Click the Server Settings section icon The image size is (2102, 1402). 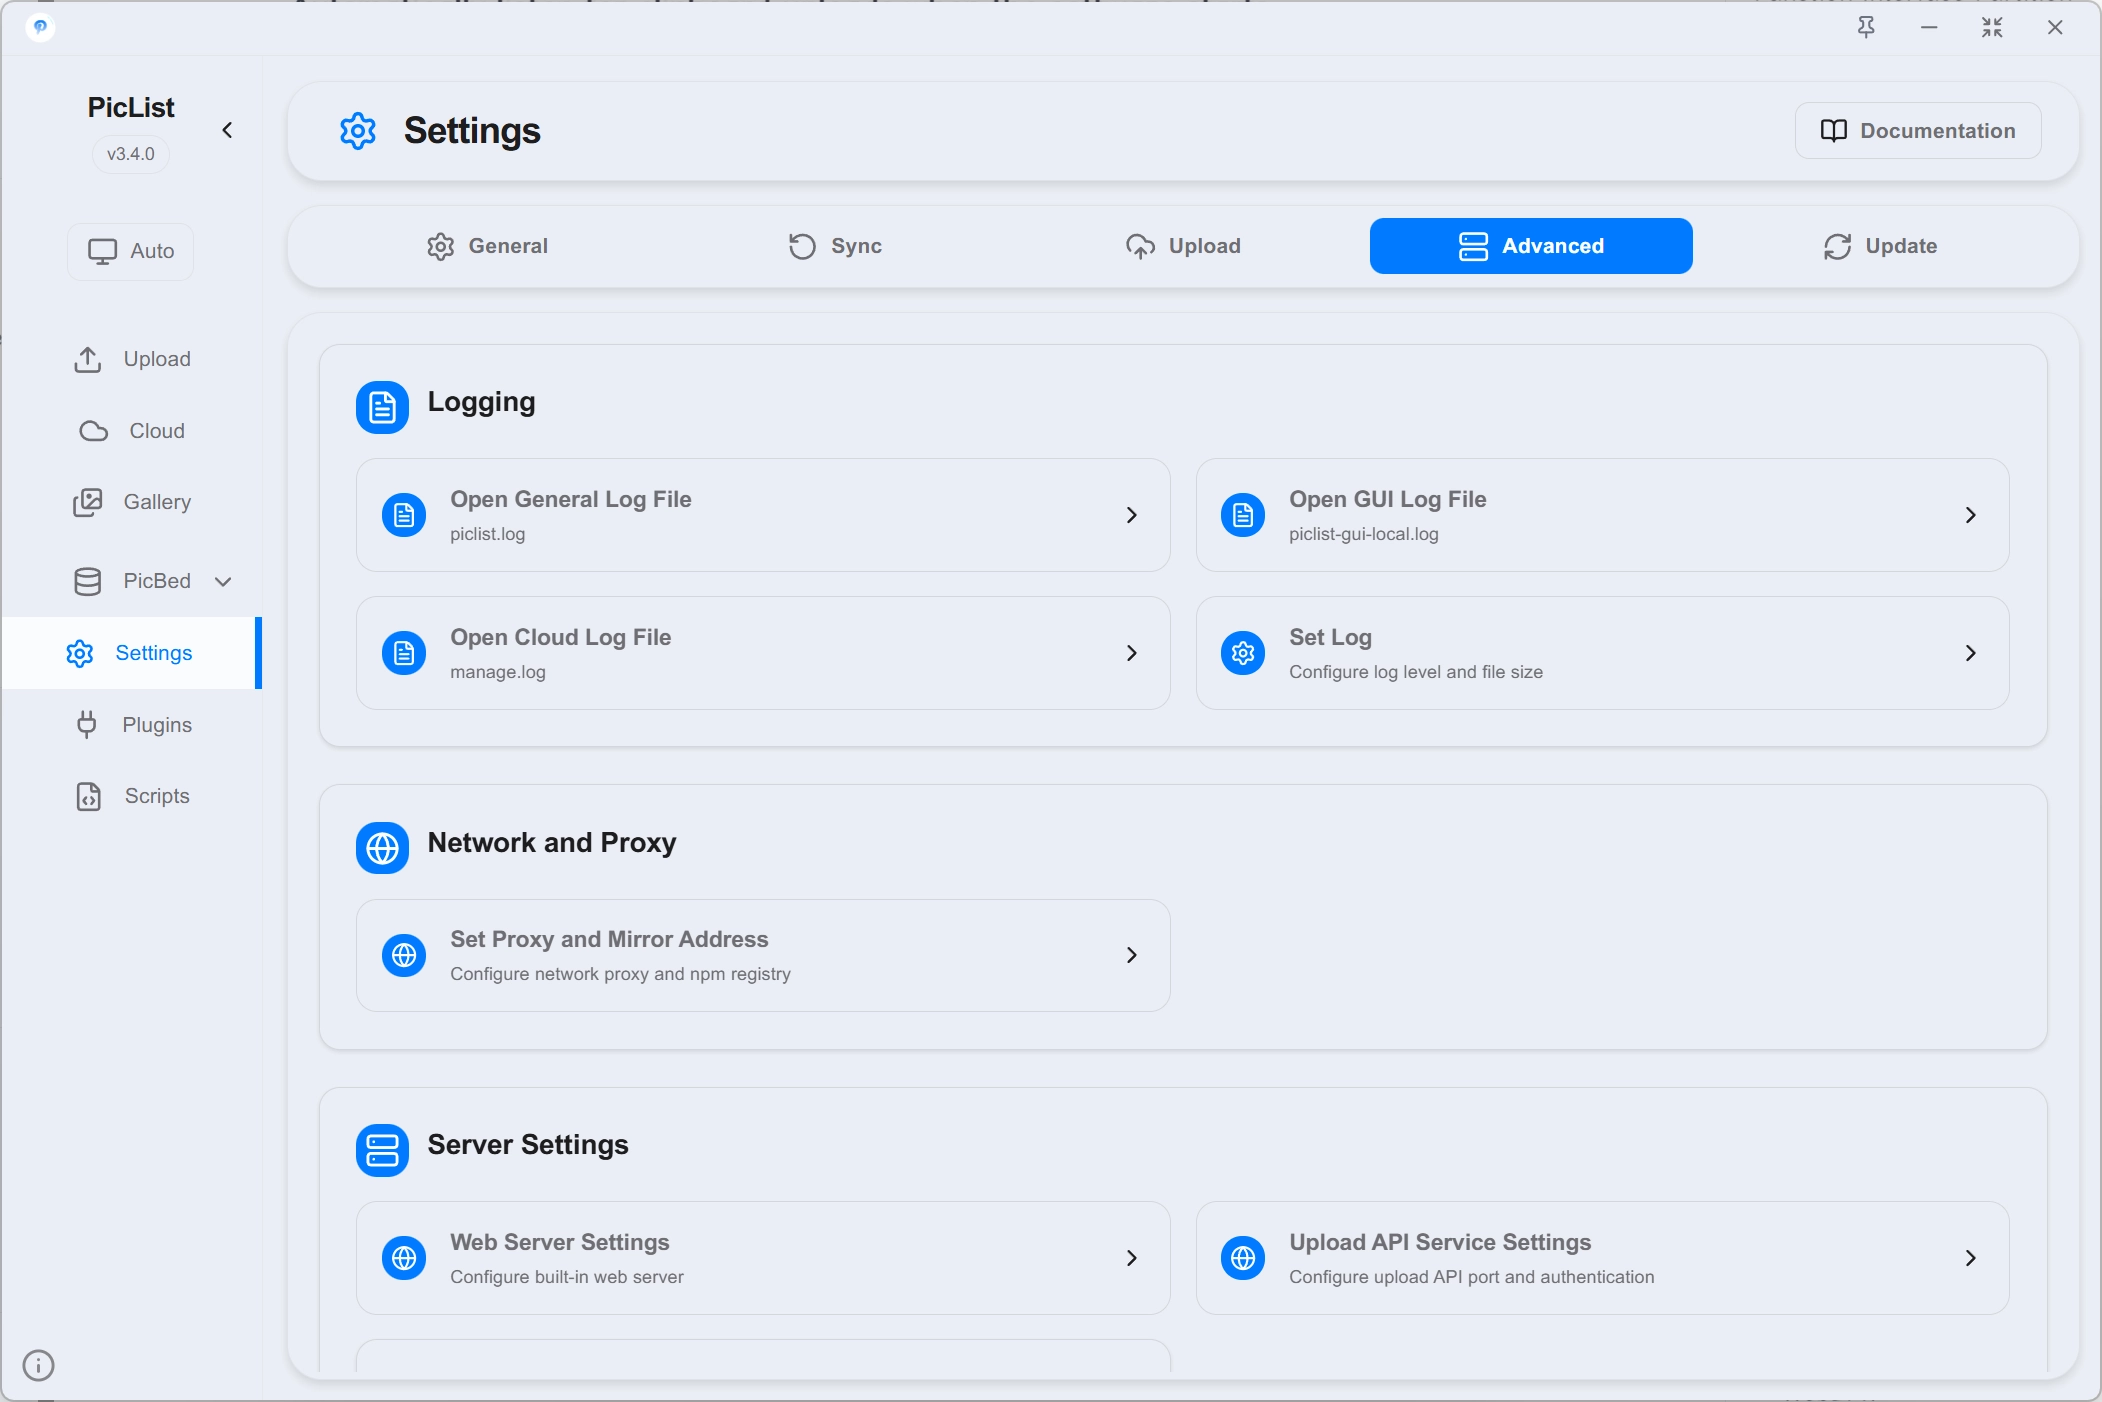coord(382,1150)
